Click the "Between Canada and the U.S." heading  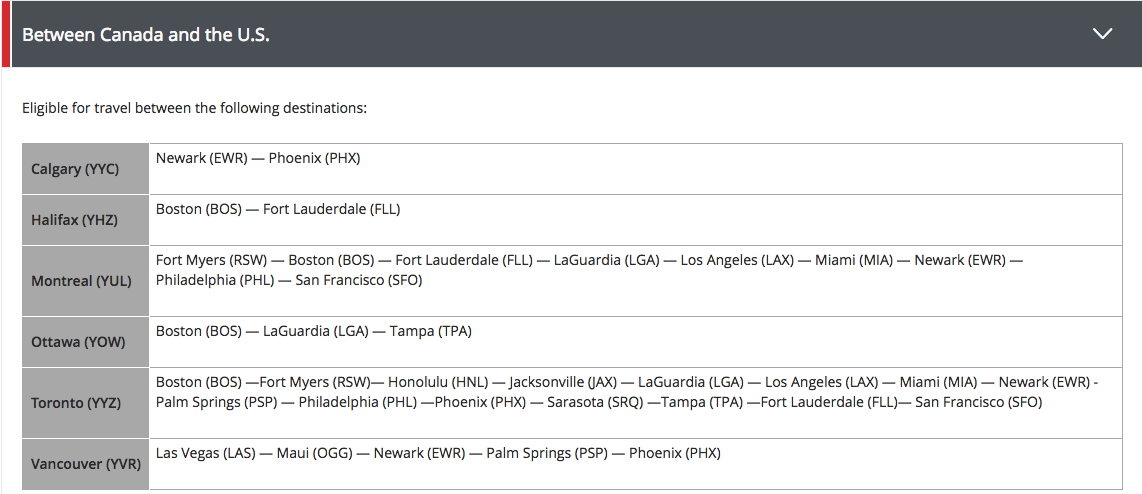(146, 34)
